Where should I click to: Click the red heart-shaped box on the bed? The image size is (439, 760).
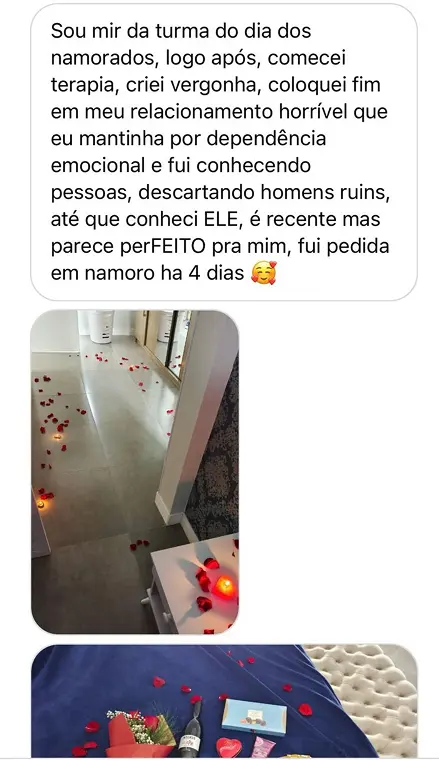pyautogui.click(x=229, y=747)
